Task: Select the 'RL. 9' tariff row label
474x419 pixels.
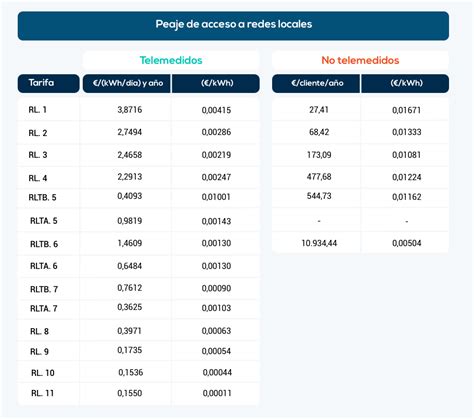Action: click(x=39, y=351)
